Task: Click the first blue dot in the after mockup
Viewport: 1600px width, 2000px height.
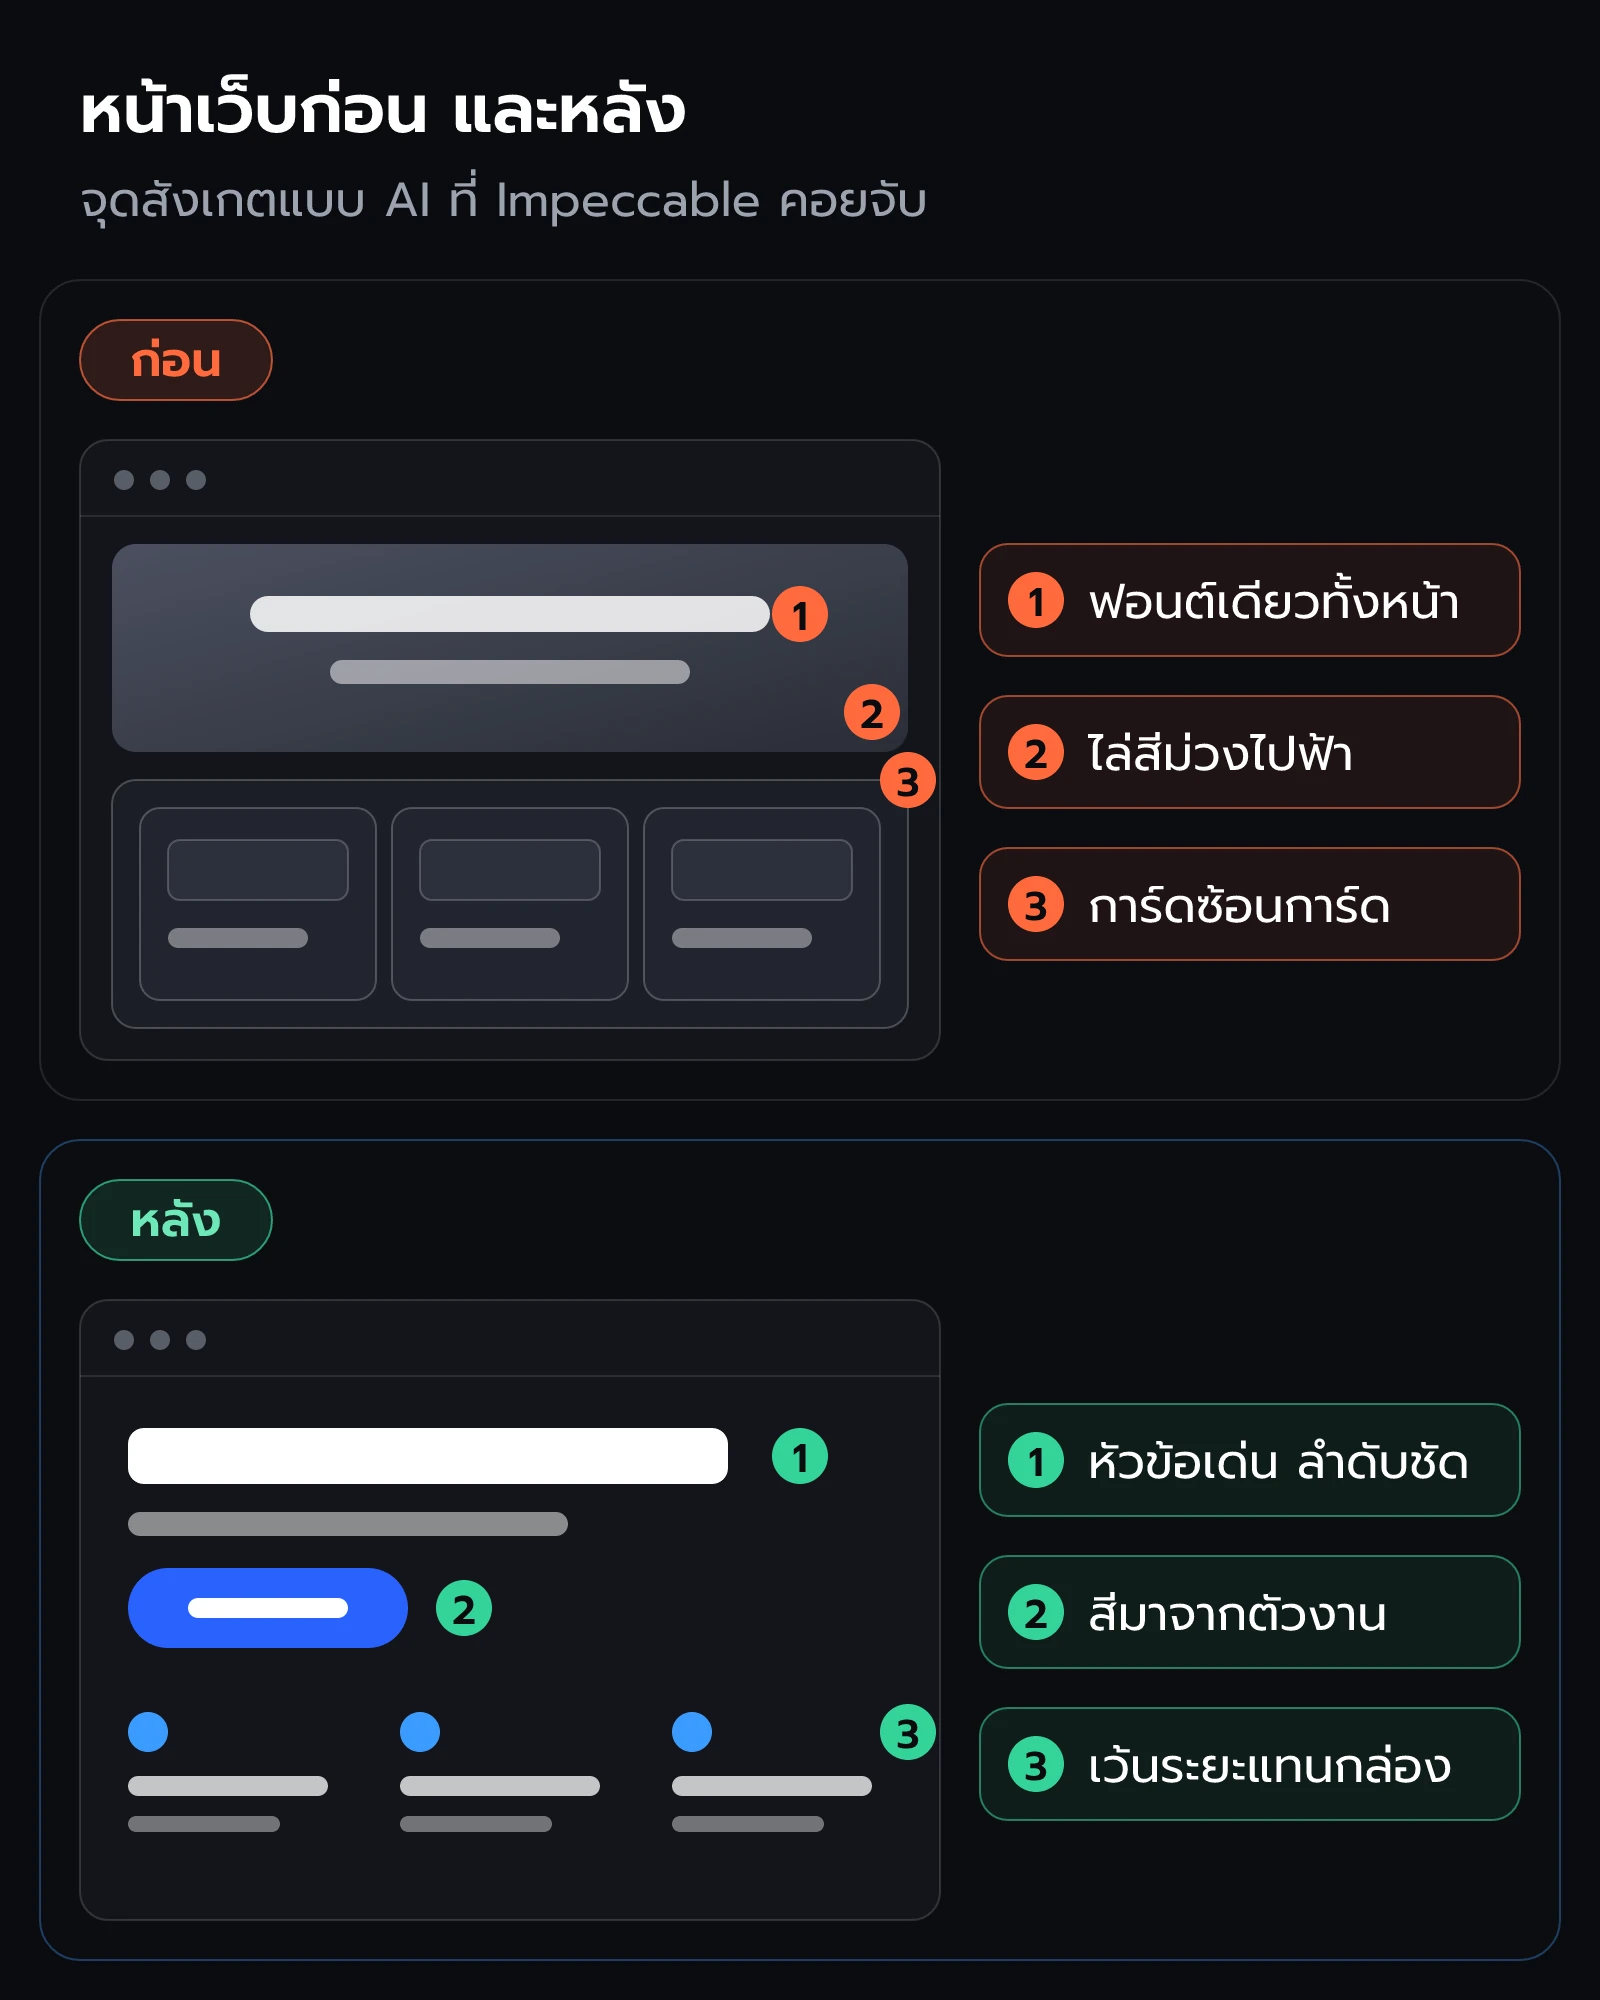Action: point(148,1732)
